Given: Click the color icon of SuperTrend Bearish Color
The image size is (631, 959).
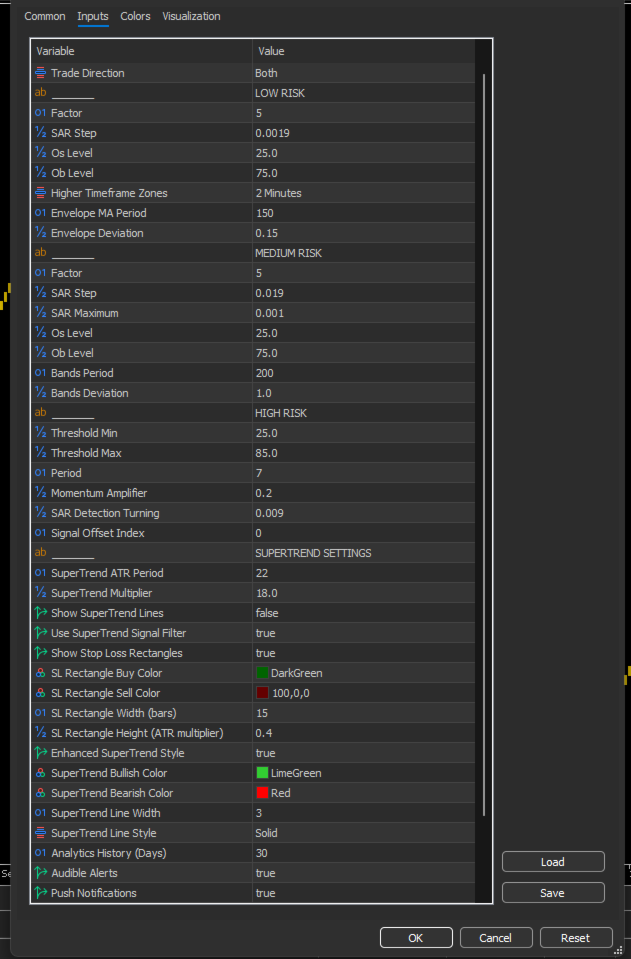Looking at the screenshot, I should 40,793.
